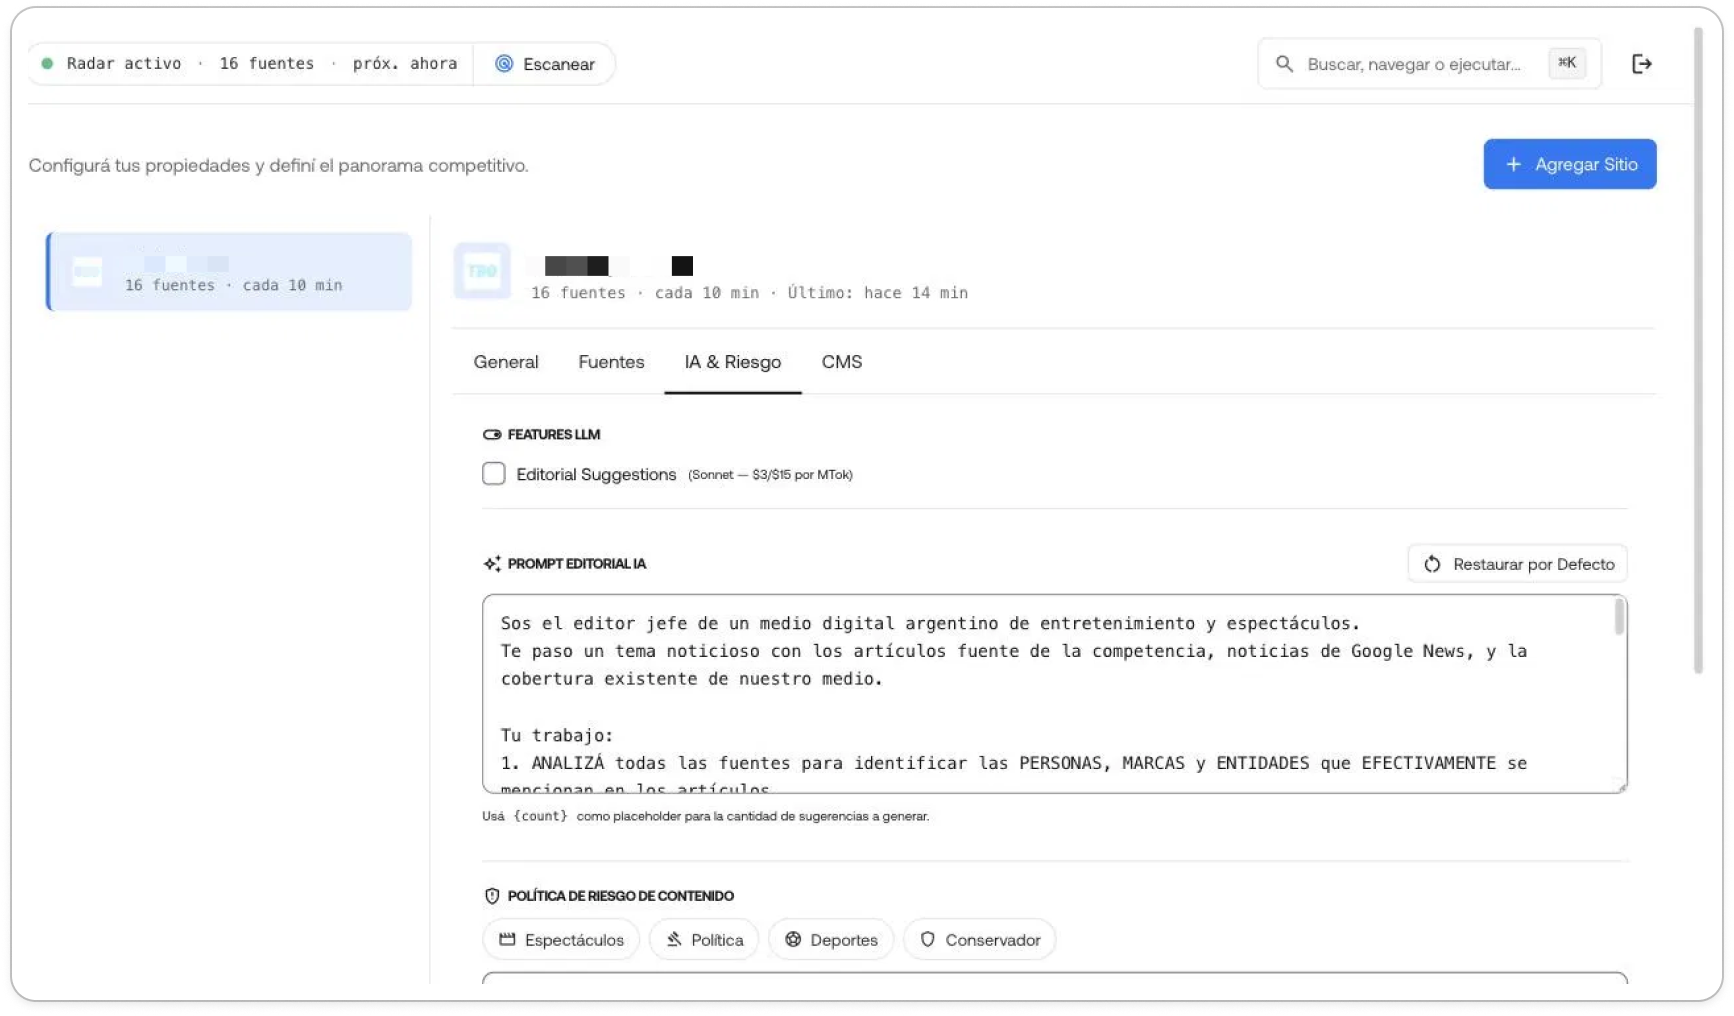Click the 'próx. ahora' status text
This screenshot has width=1734, height=1016.
[405, 63]
